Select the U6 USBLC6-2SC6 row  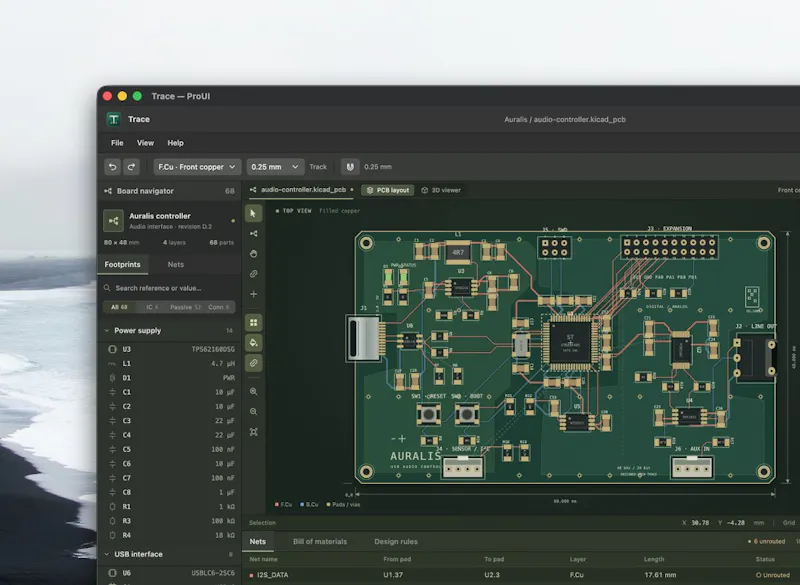point(169,573)
